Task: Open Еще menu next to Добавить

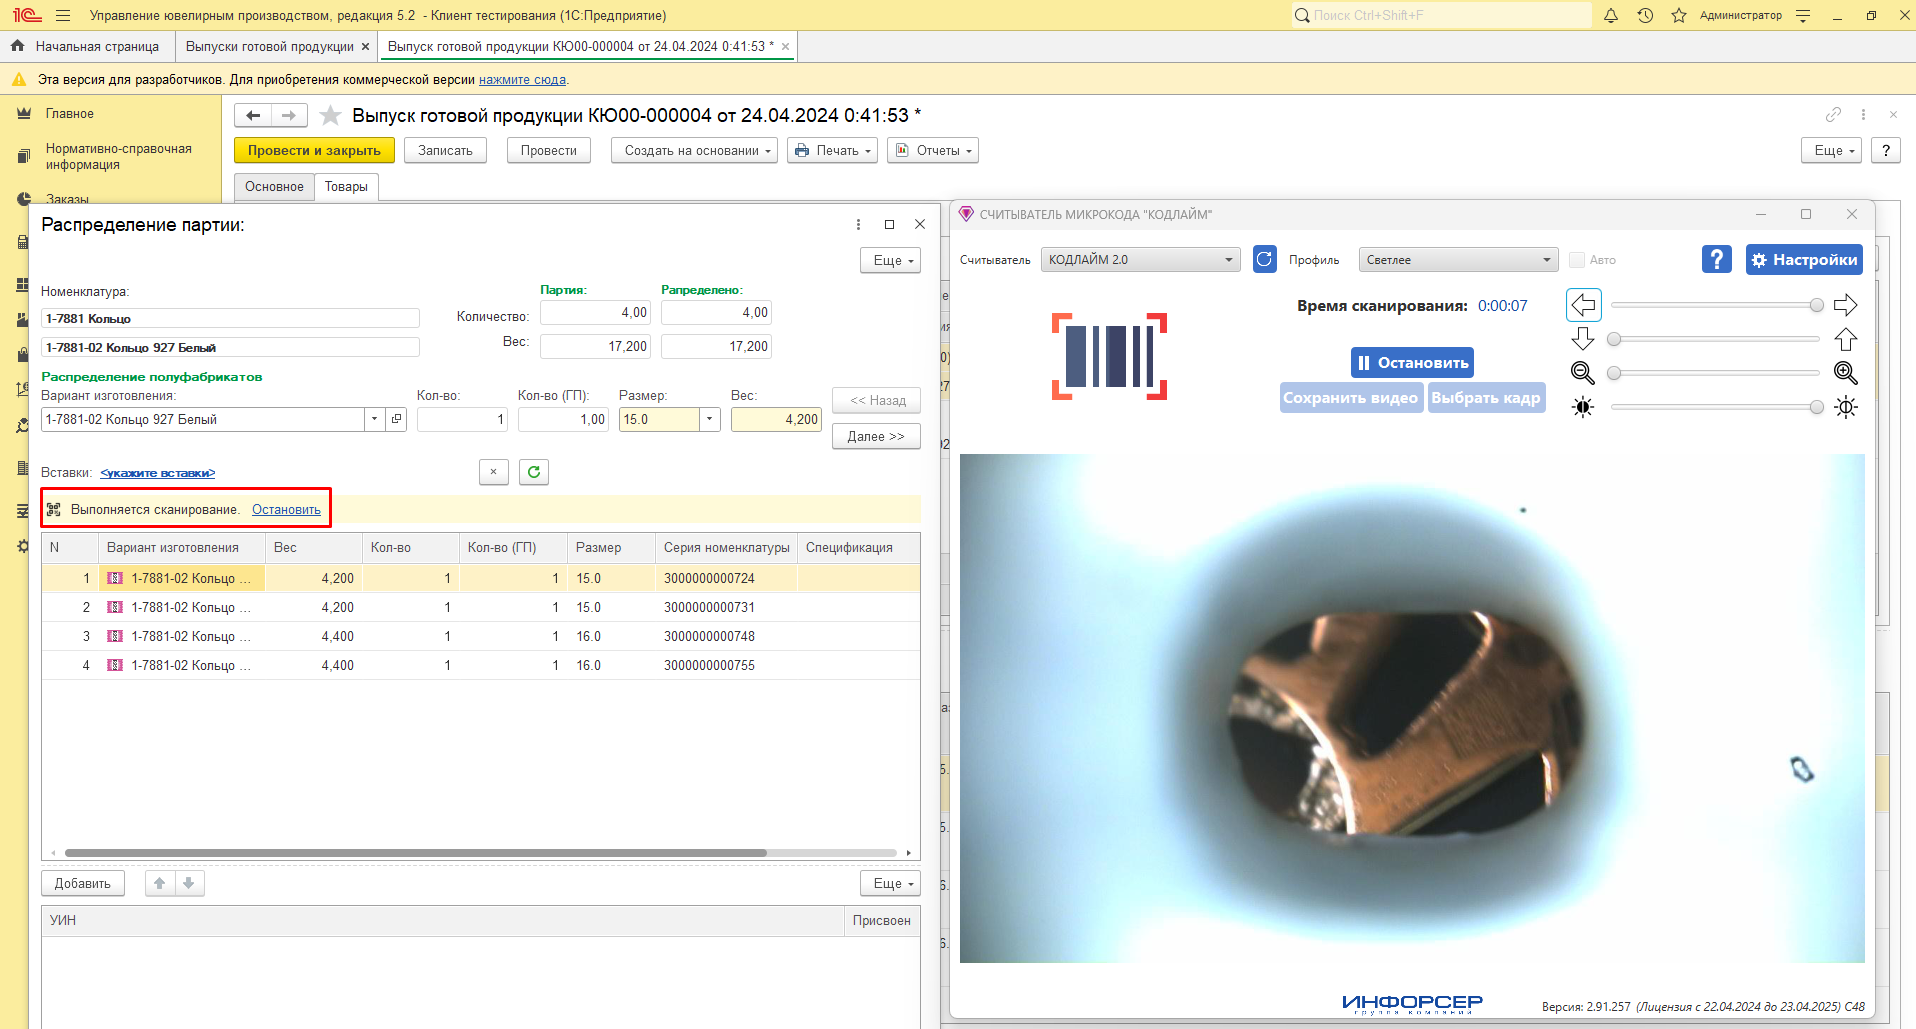Action: click(x=890, y=883)
